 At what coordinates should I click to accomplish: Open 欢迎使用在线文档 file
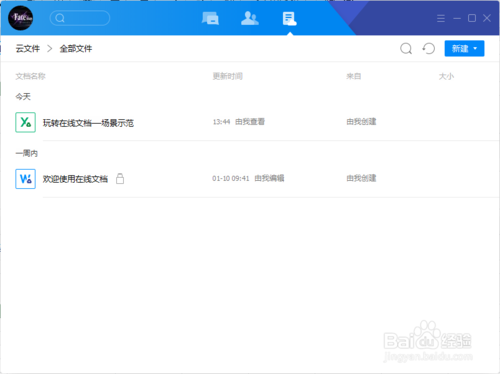75,179
